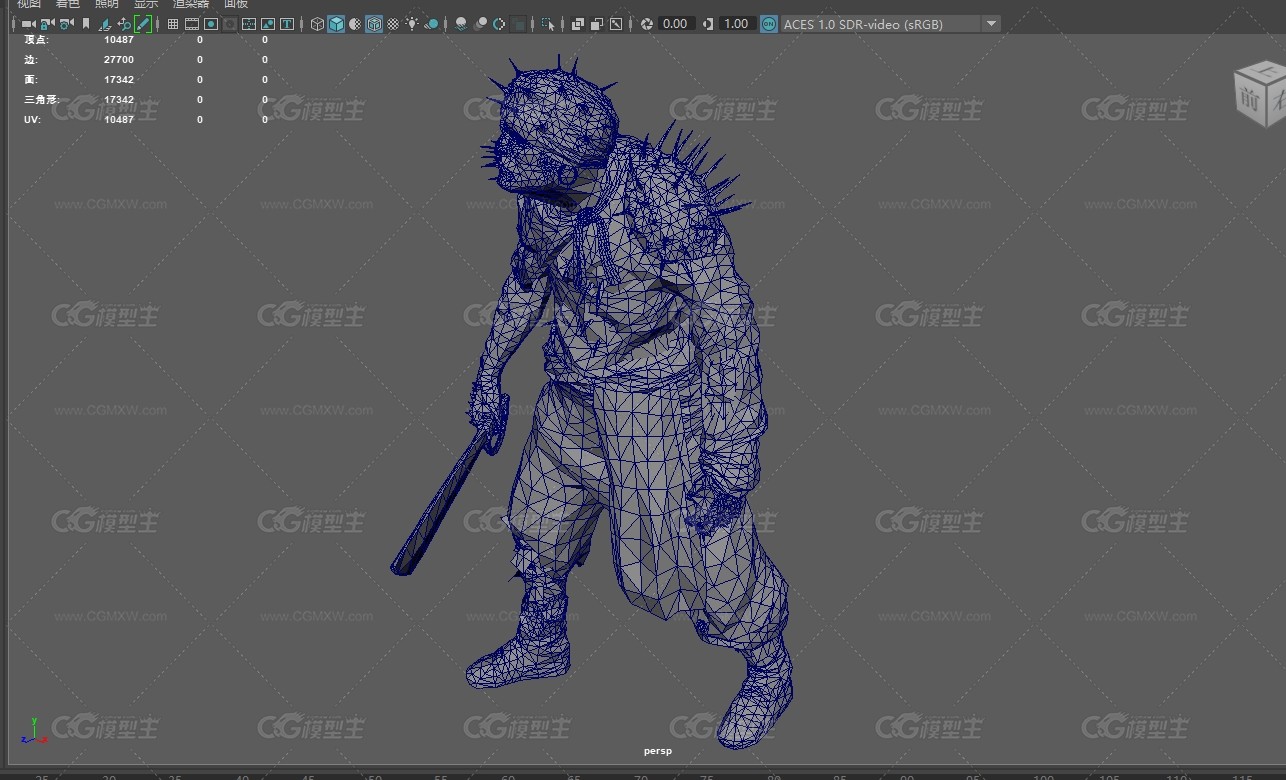
Task: Toggle the Depth of Field icon
Action: [520, 23]
